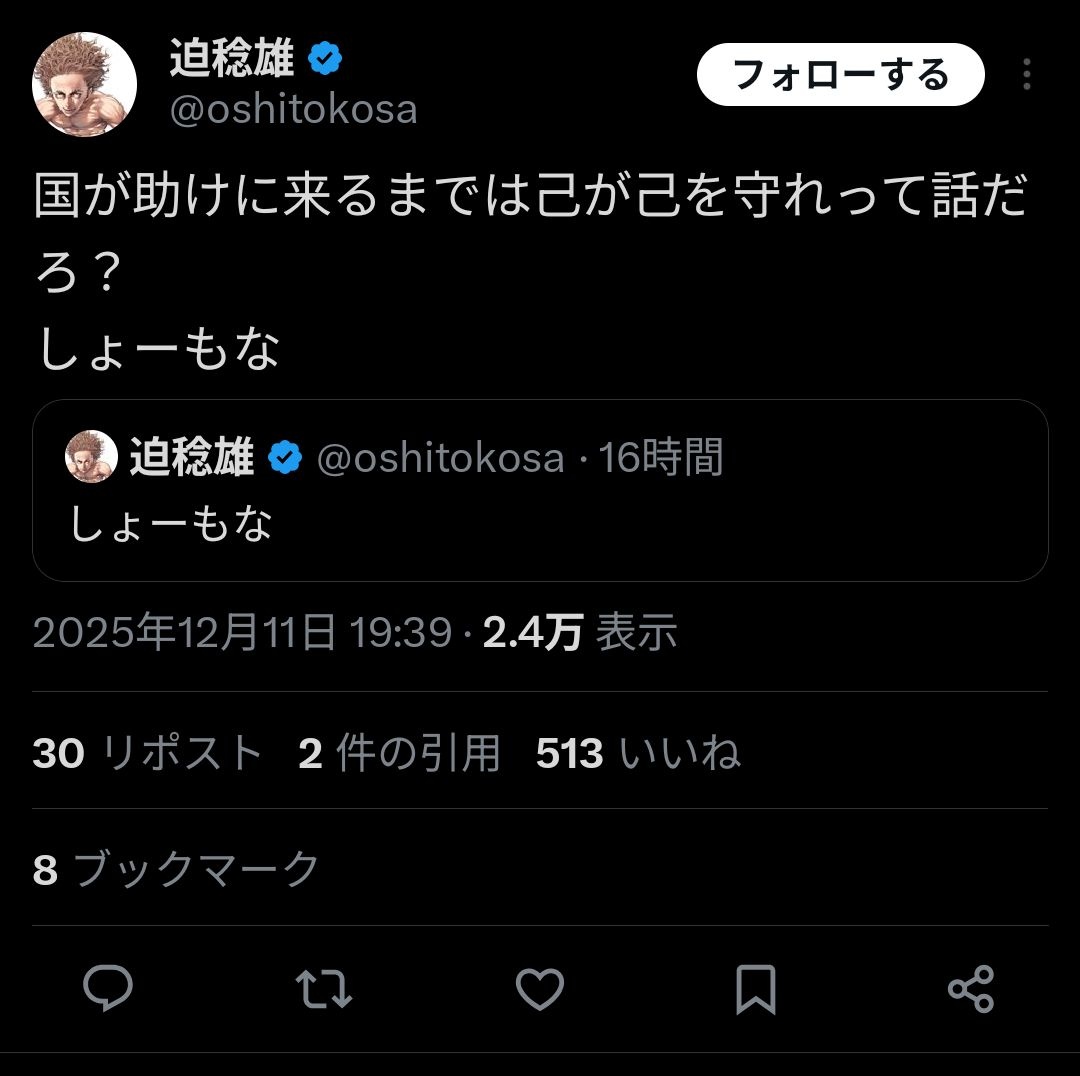
Task: View the 2 件の引用 quotes
Action: [399, 753]
